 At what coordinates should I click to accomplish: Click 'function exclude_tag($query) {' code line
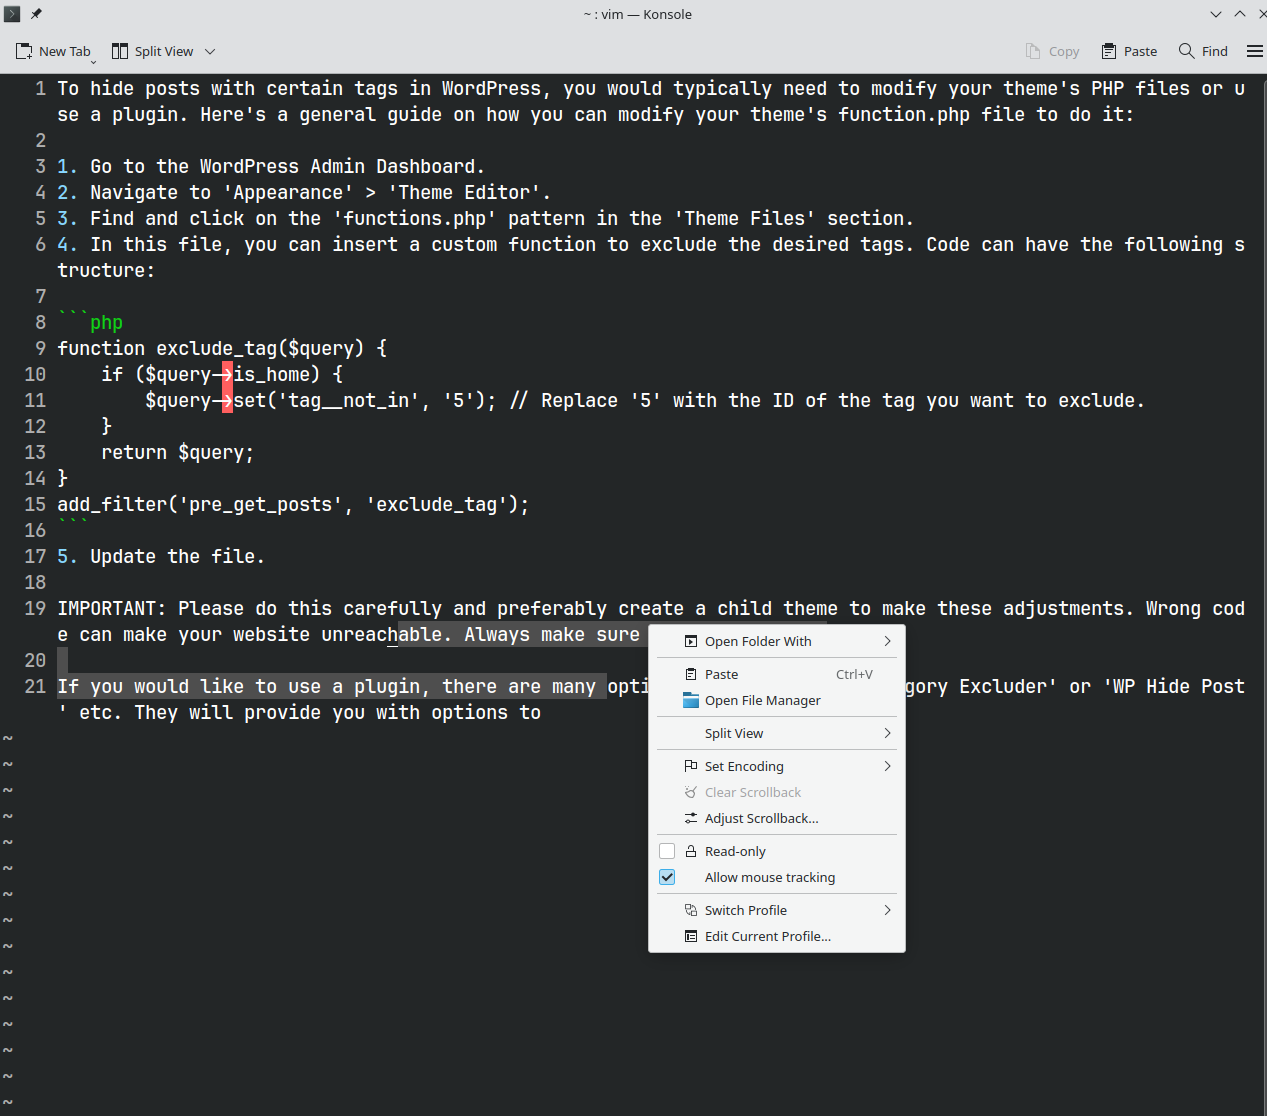coord(222,348)
